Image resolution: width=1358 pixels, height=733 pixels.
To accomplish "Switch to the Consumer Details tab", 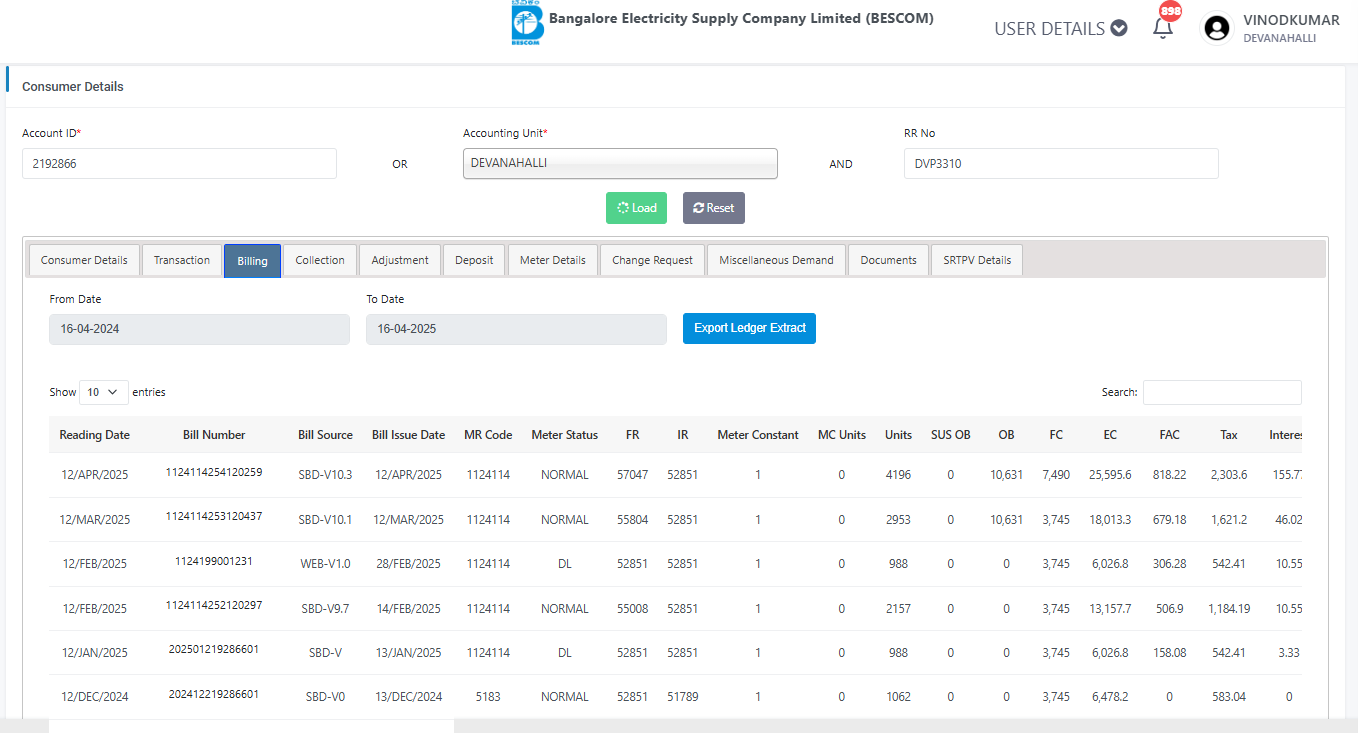I will (84, 260).
